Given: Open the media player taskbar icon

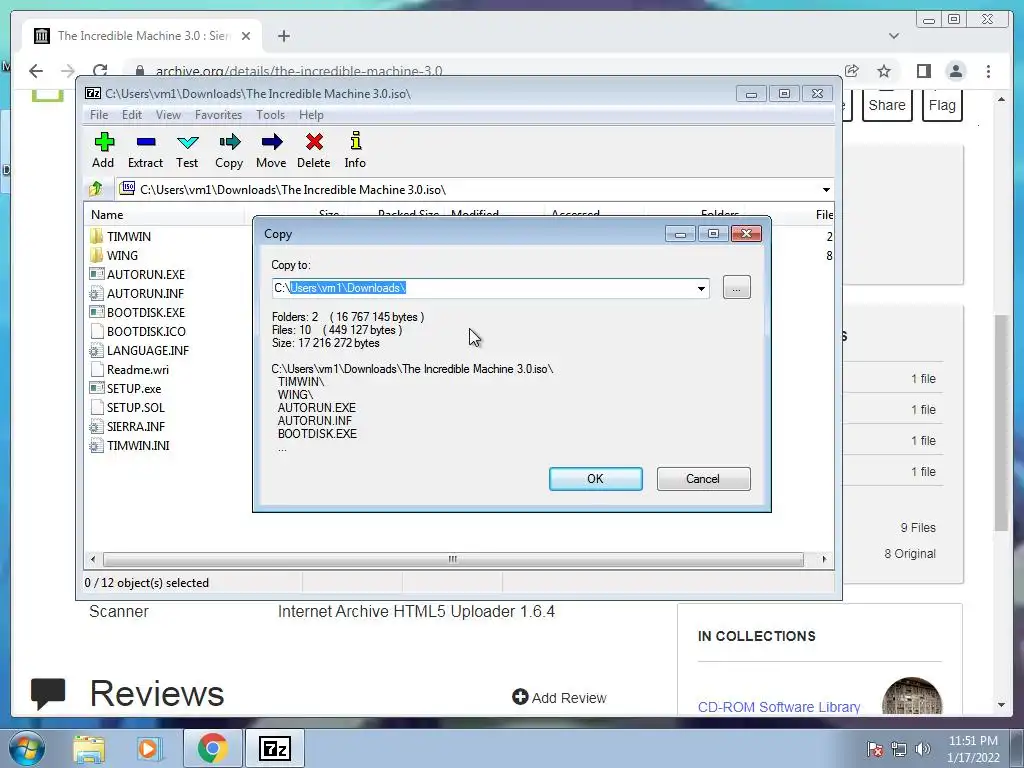Looking at the screenshot, I should coord(149,748).
